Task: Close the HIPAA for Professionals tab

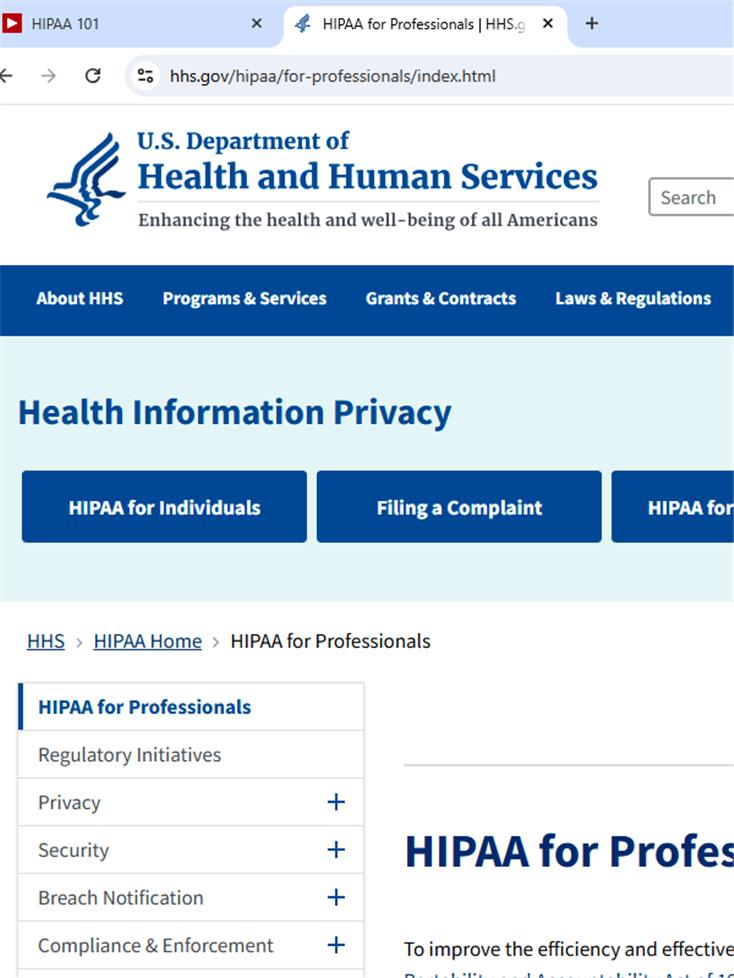Action: (548, 24)
